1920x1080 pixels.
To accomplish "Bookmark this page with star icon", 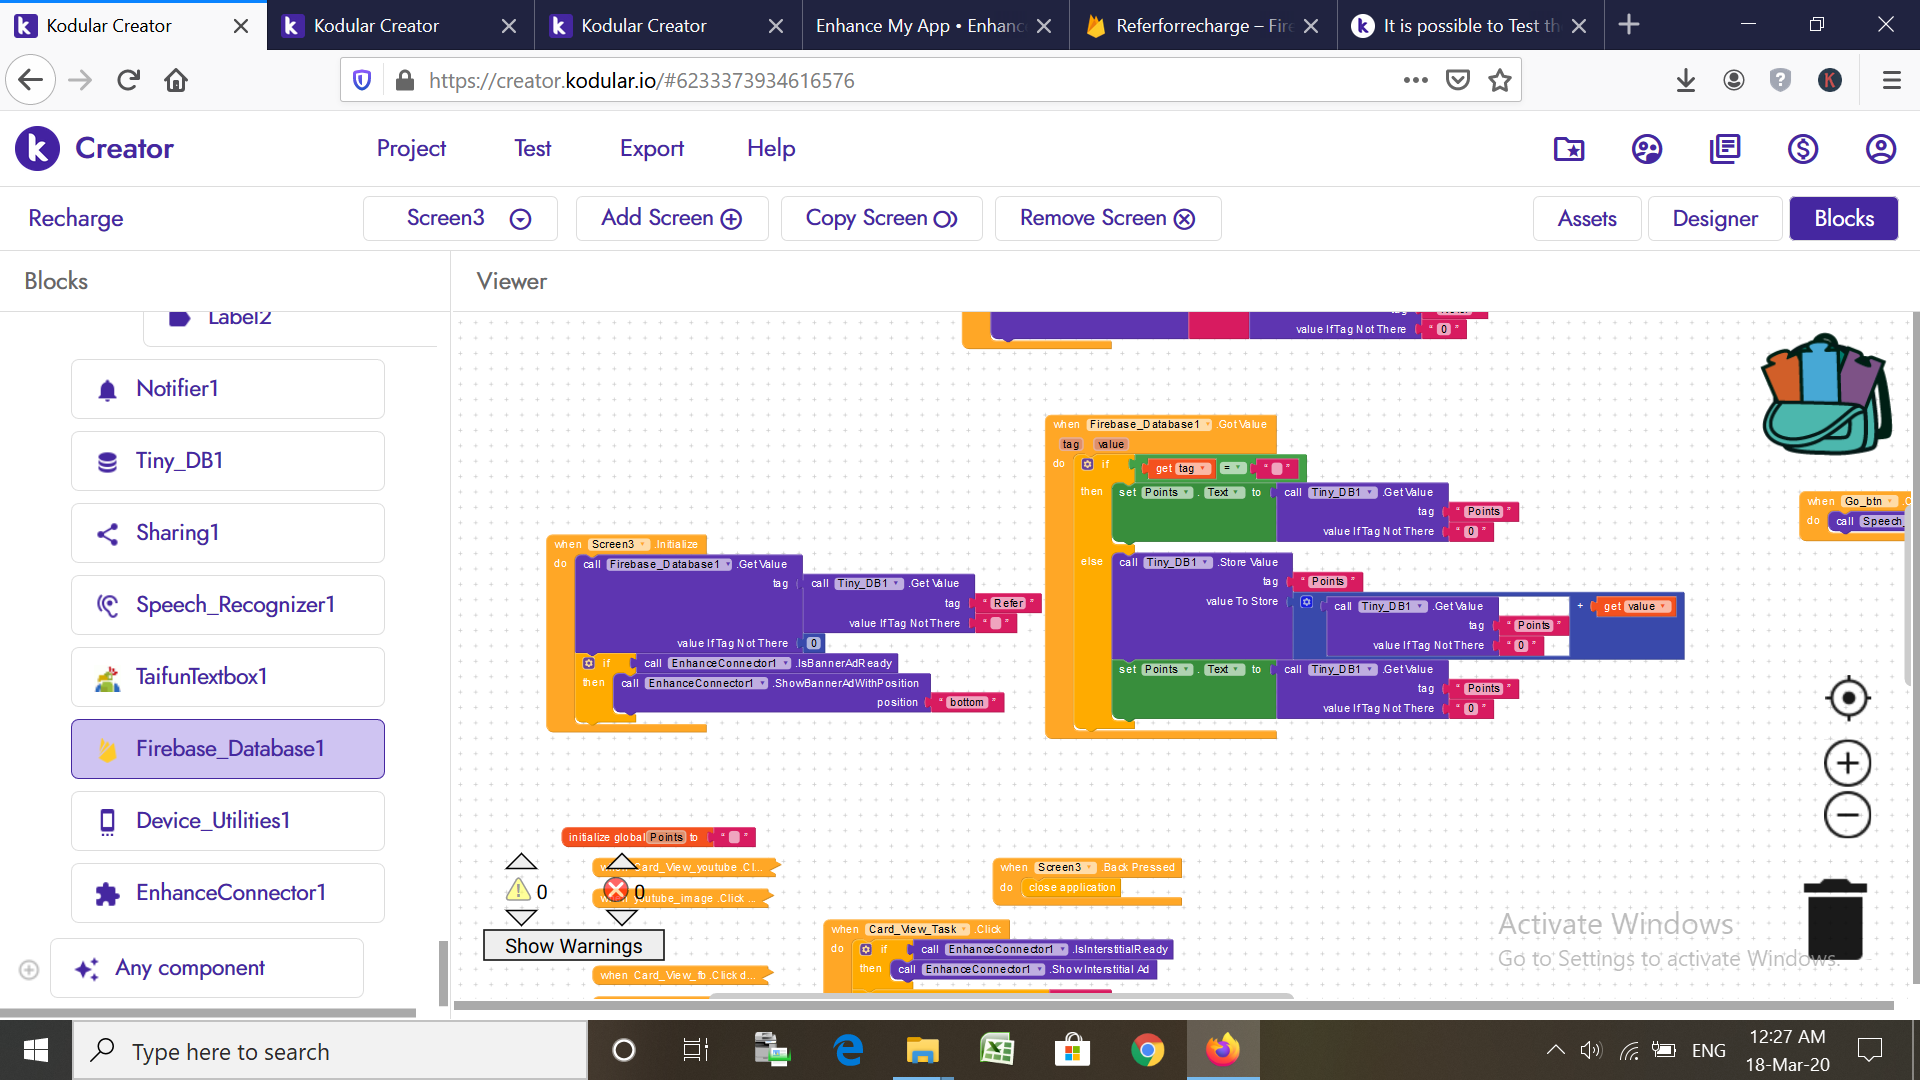I will point(1500,80).
